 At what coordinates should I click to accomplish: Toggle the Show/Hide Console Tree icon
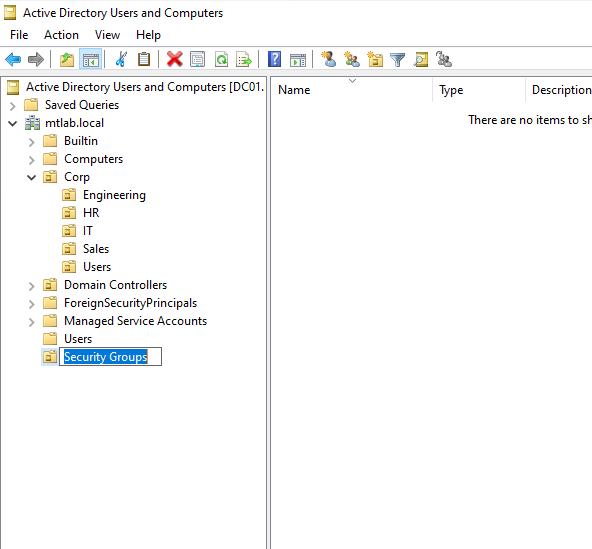(91, 59)
